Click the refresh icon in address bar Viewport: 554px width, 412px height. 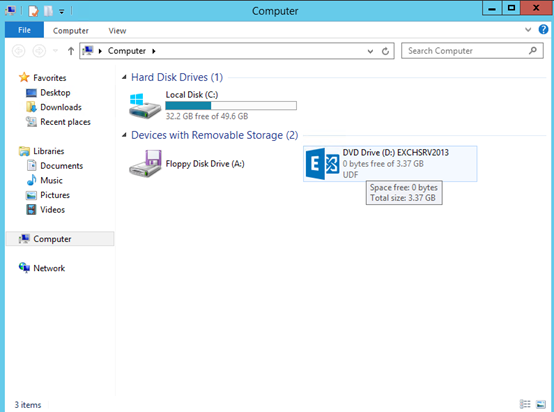point(385,51)
